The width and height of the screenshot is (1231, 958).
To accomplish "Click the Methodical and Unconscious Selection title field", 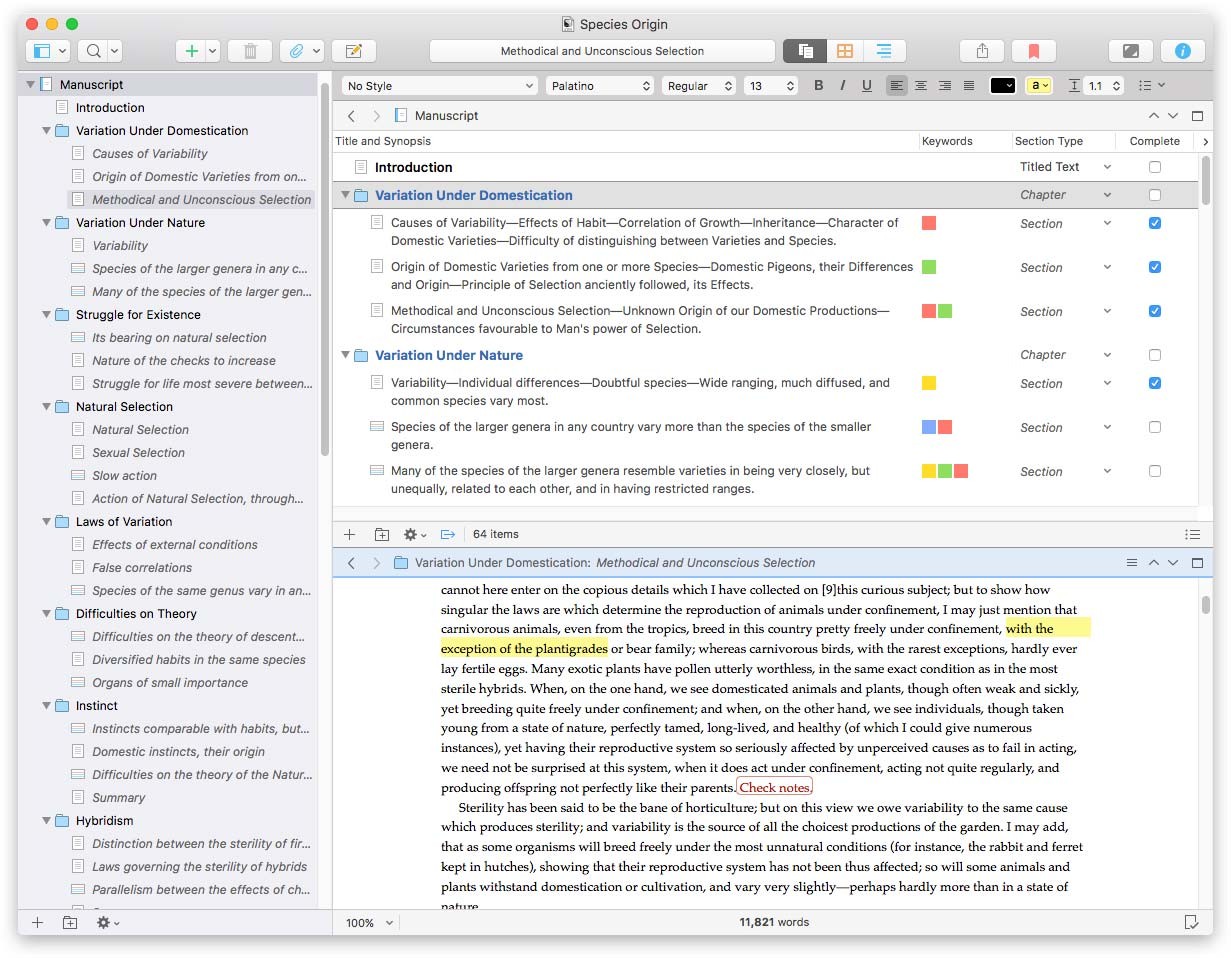I will [602, 51].
